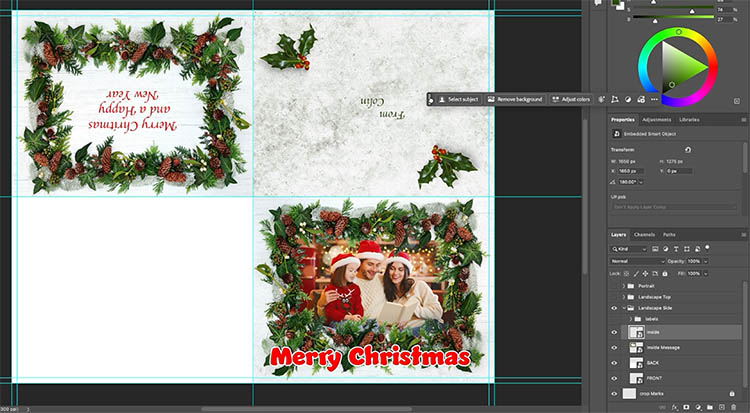750x413 pixels.
Task: Click the reset transform icon in Properties
Action: 688,149
